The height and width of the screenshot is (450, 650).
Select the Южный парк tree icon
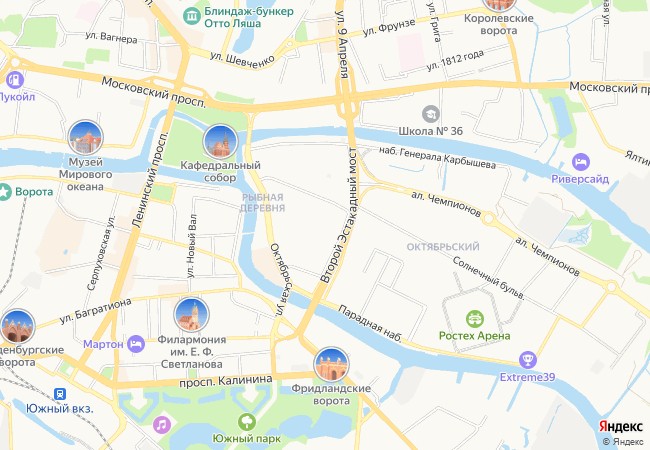[x=247, y=422]
